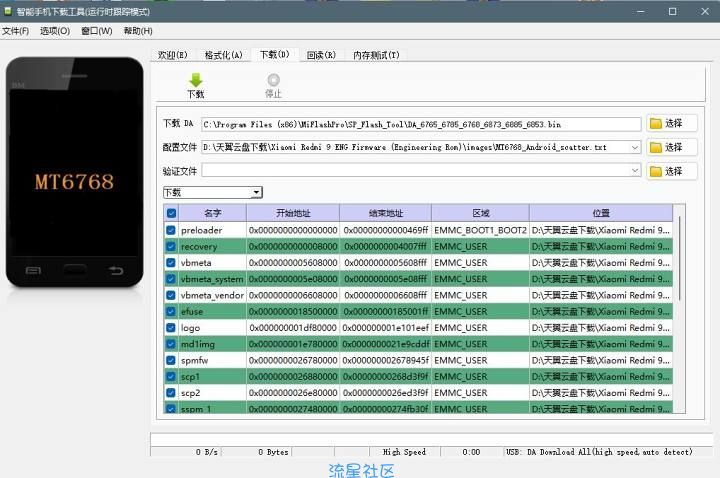Toggle the select-all checkbox in table header
This screenshot has width=720, height=478.
(x=171, y=214)
